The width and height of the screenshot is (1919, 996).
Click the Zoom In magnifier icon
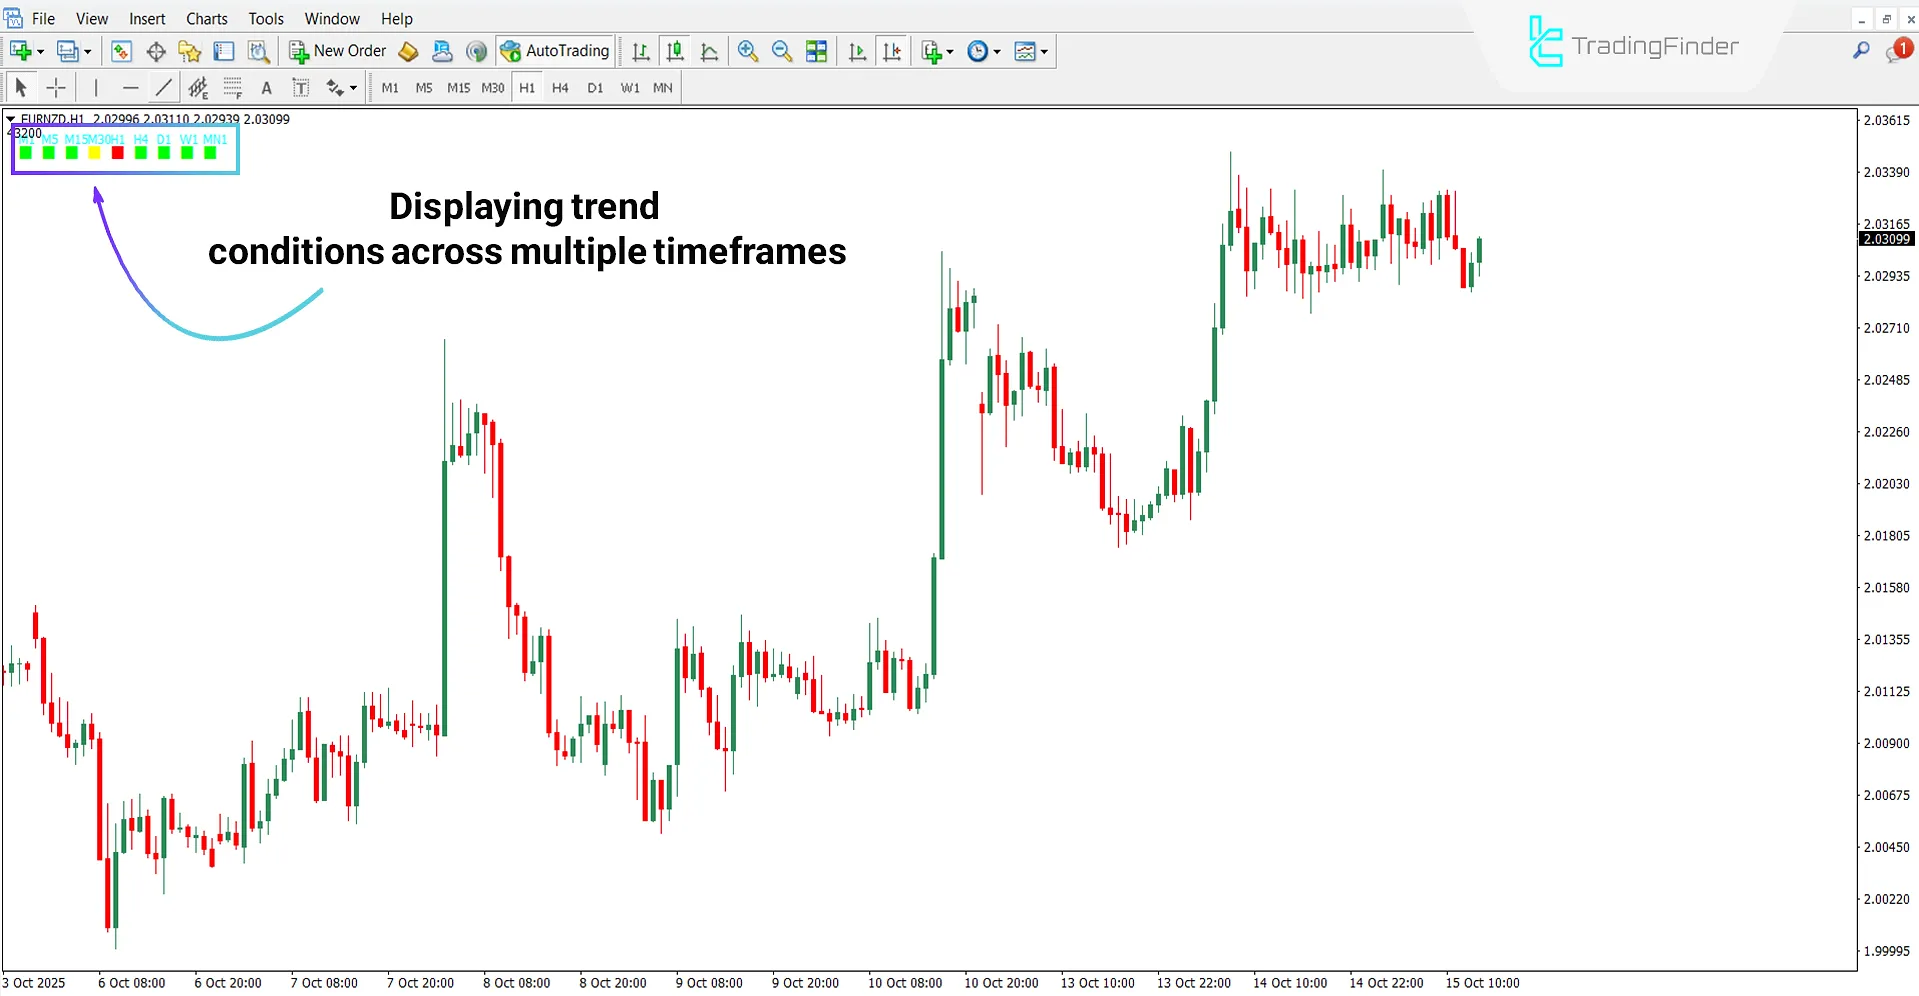tap(747, 51)
